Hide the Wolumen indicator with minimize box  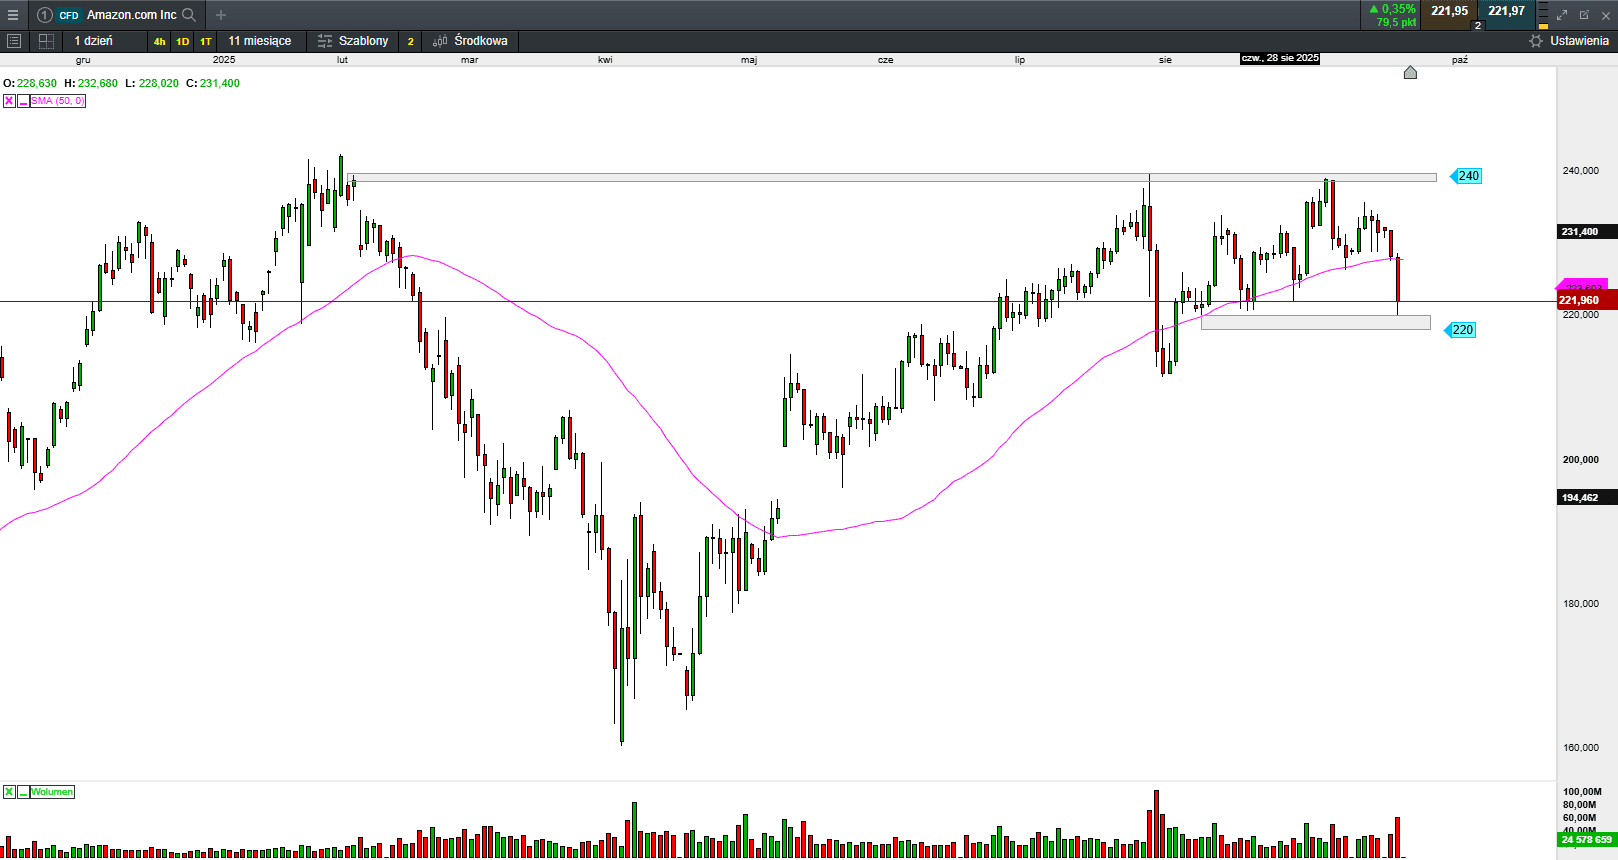coord(22,792)
